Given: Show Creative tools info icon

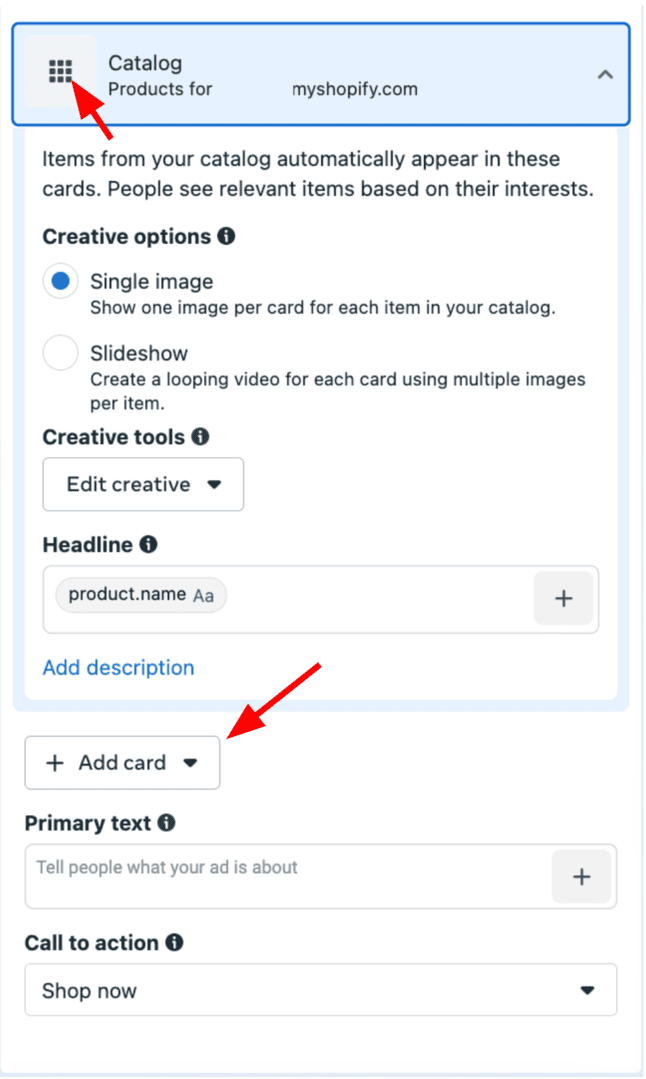Looking at the screenshot, I should click(200, 436).
